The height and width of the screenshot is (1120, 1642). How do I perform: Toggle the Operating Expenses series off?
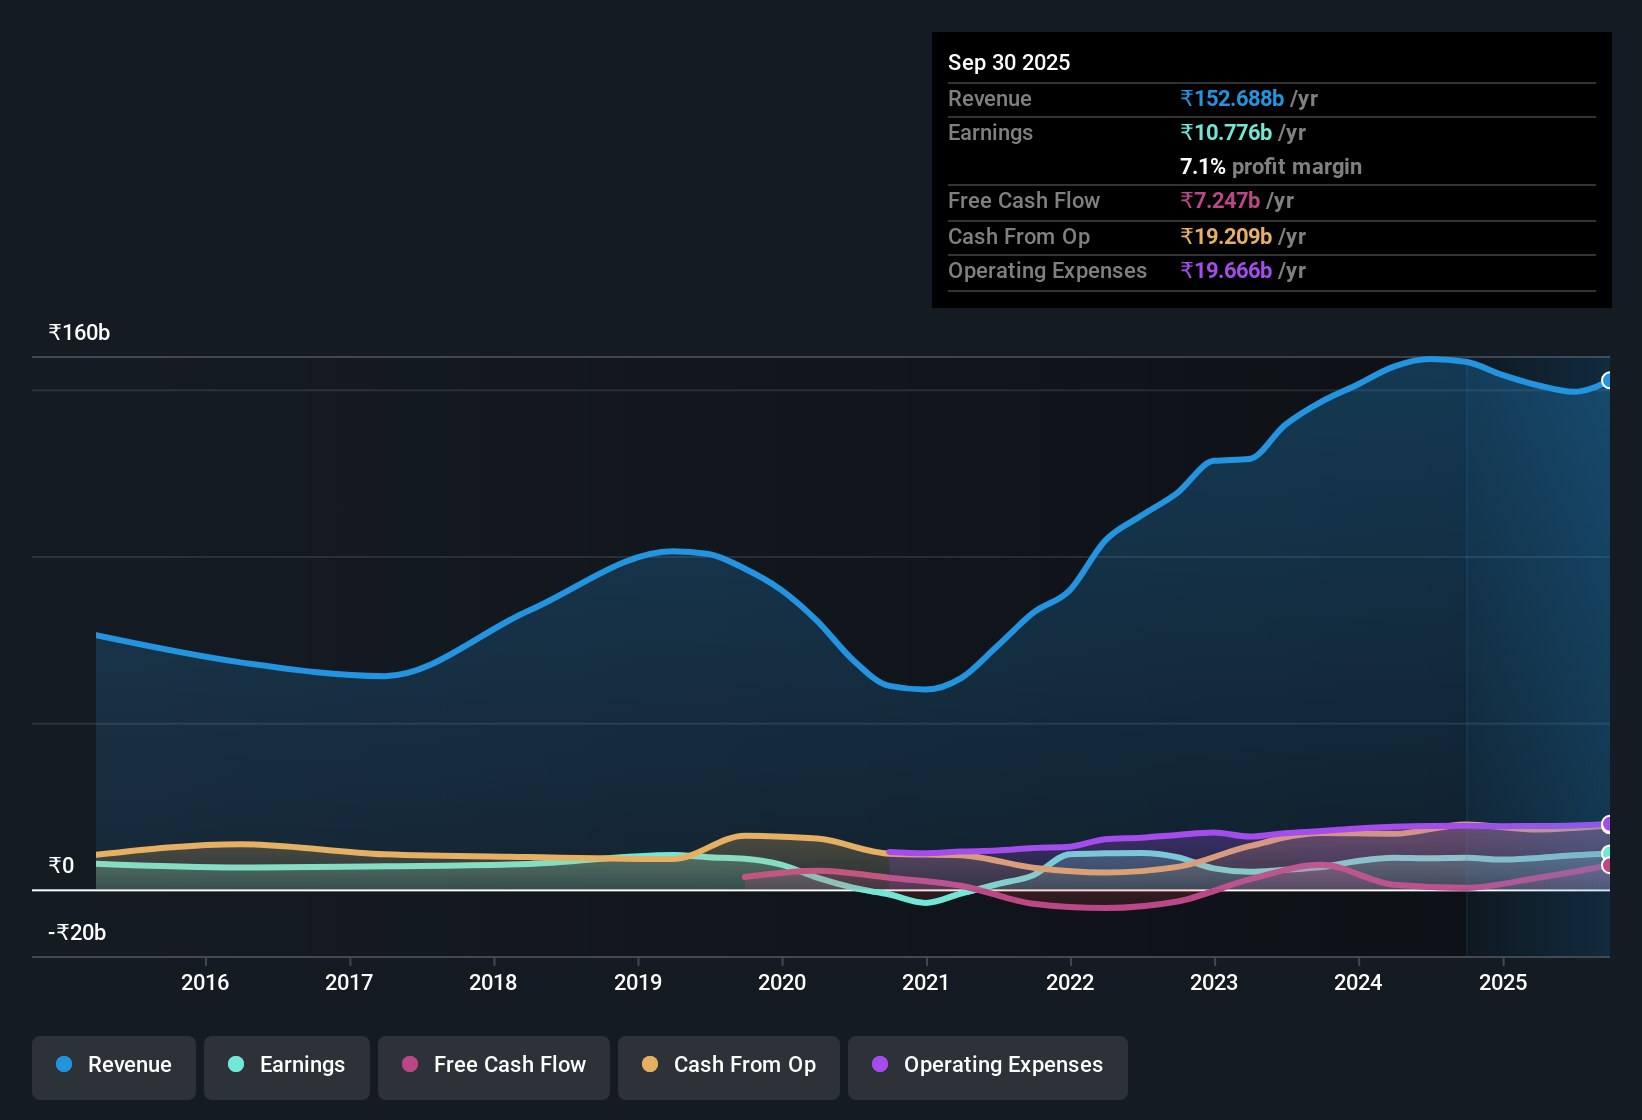click(987, 1066)
